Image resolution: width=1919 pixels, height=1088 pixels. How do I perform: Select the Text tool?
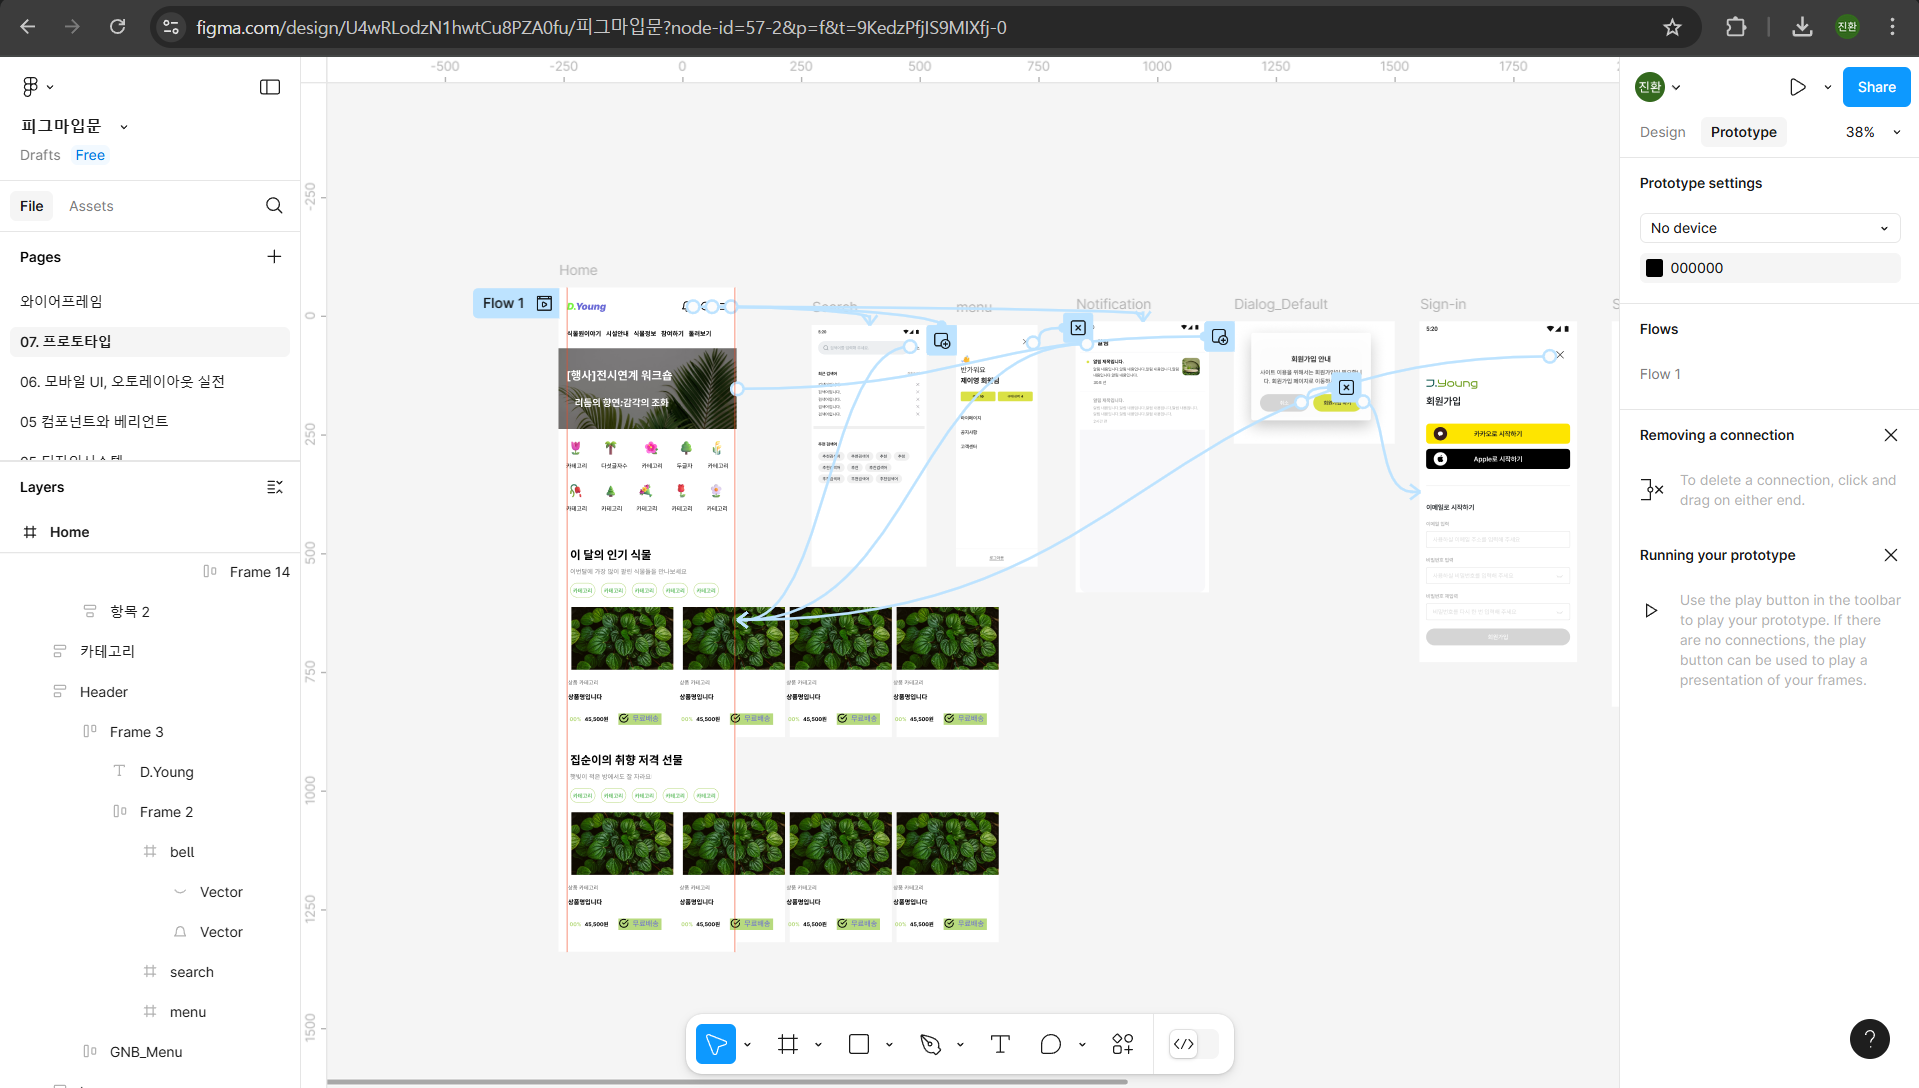[1000, 1044]
